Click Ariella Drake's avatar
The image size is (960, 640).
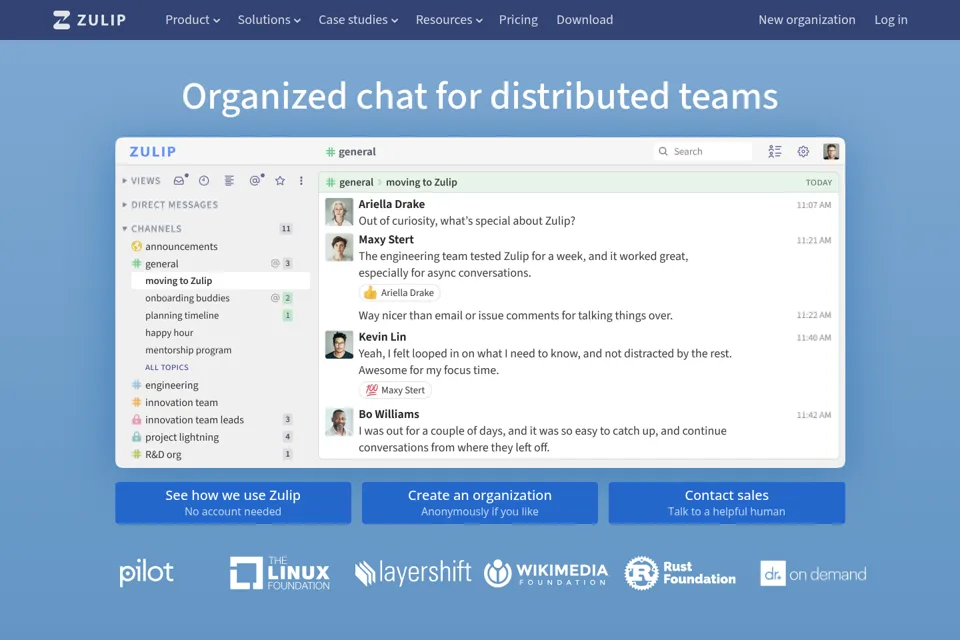coord(339,212)
